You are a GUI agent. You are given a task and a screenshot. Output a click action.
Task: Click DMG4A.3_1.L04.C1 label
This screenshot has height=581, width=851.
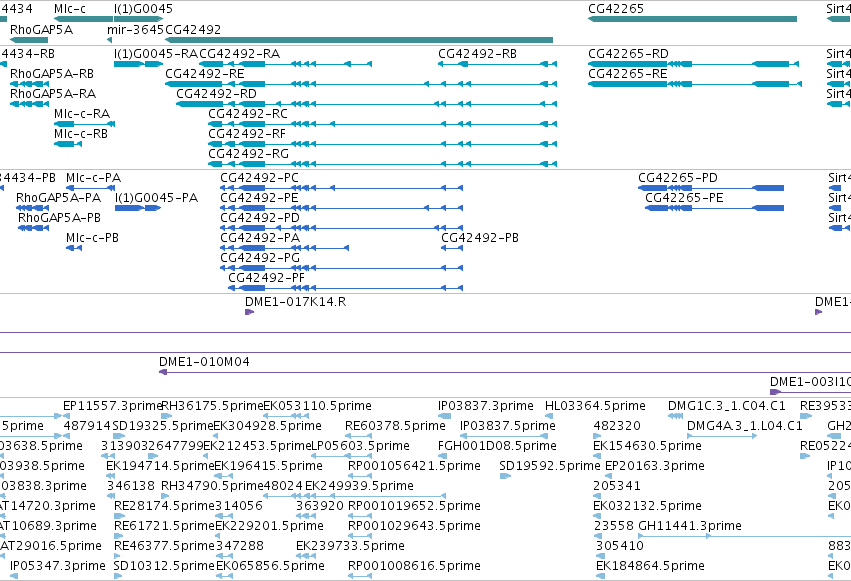(745, 426)
